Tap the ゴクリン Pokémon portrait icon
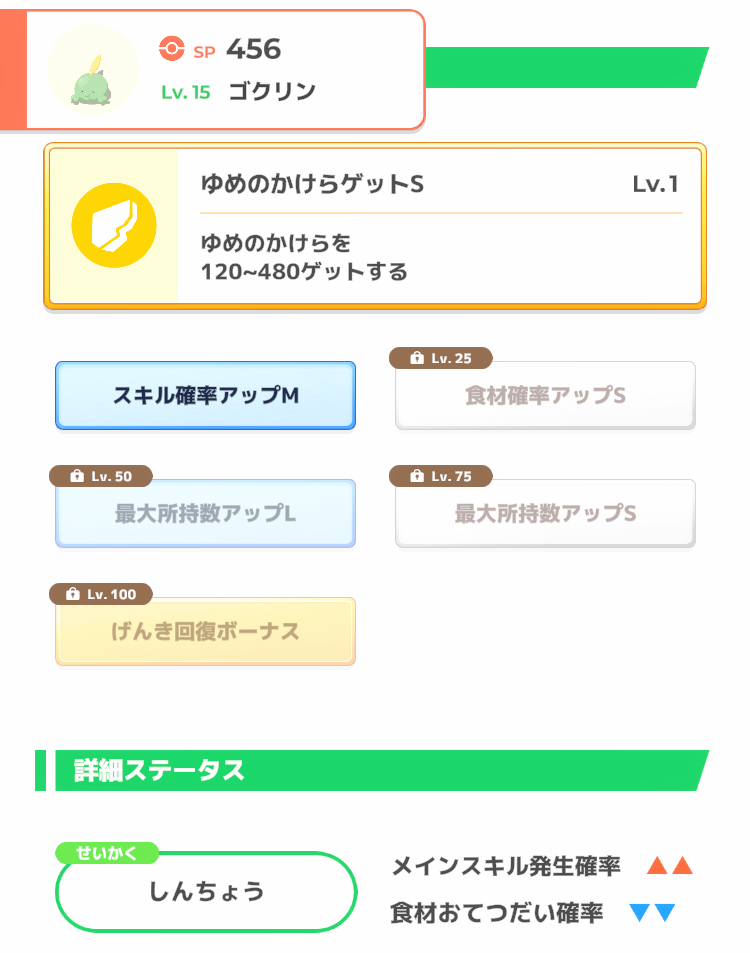Screen dimensions: 750x953 [x=92, y=69]
